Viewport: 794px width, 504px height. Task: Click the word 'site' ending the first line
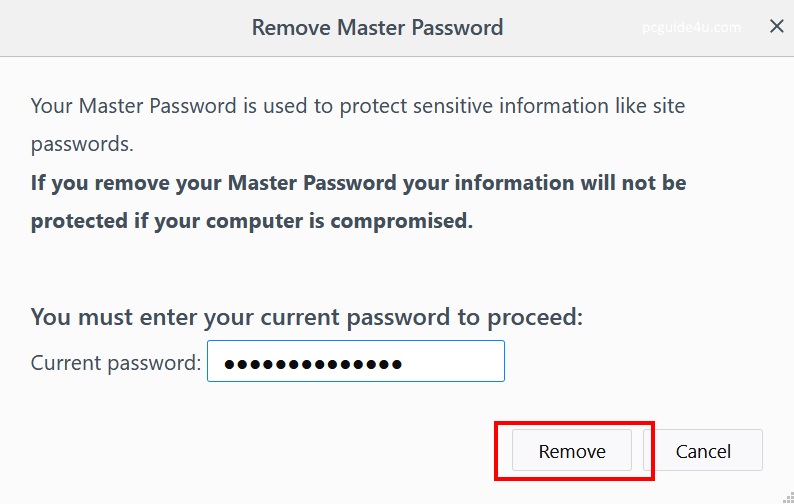tap(668, 105)
